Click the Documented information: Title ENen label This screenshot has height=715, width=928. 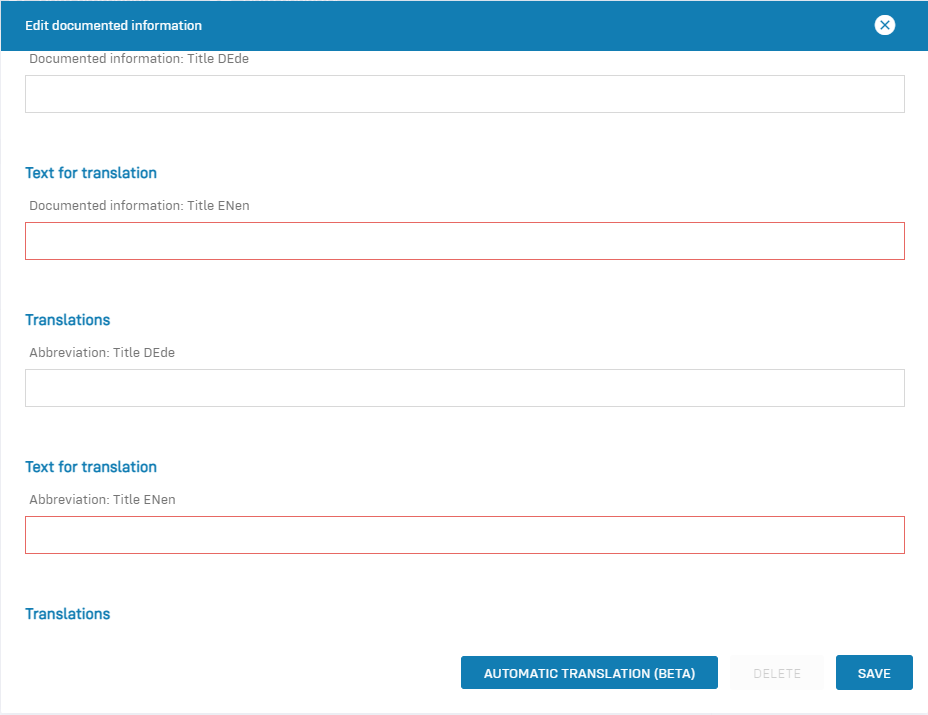click(139, 206)
